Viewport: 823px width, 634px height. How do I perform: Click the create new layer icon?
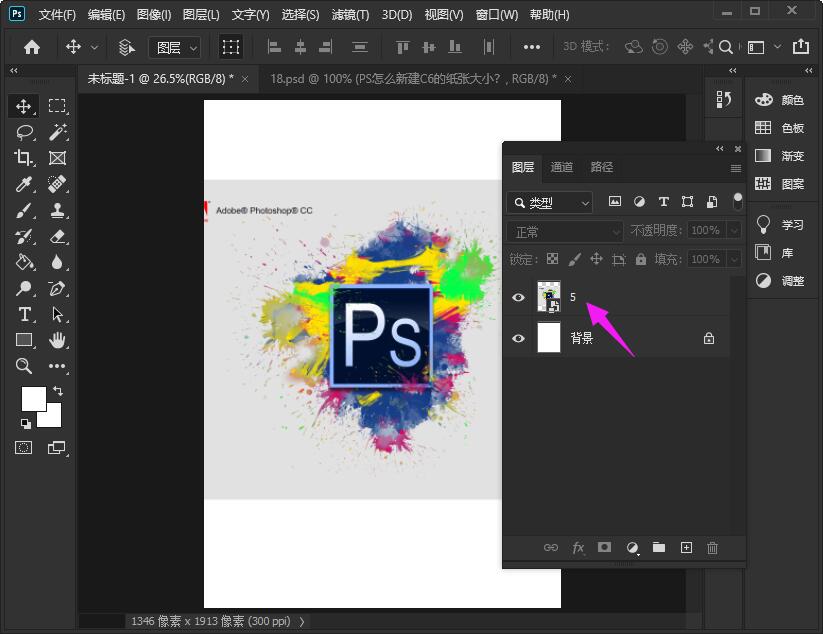coord(686,548)
